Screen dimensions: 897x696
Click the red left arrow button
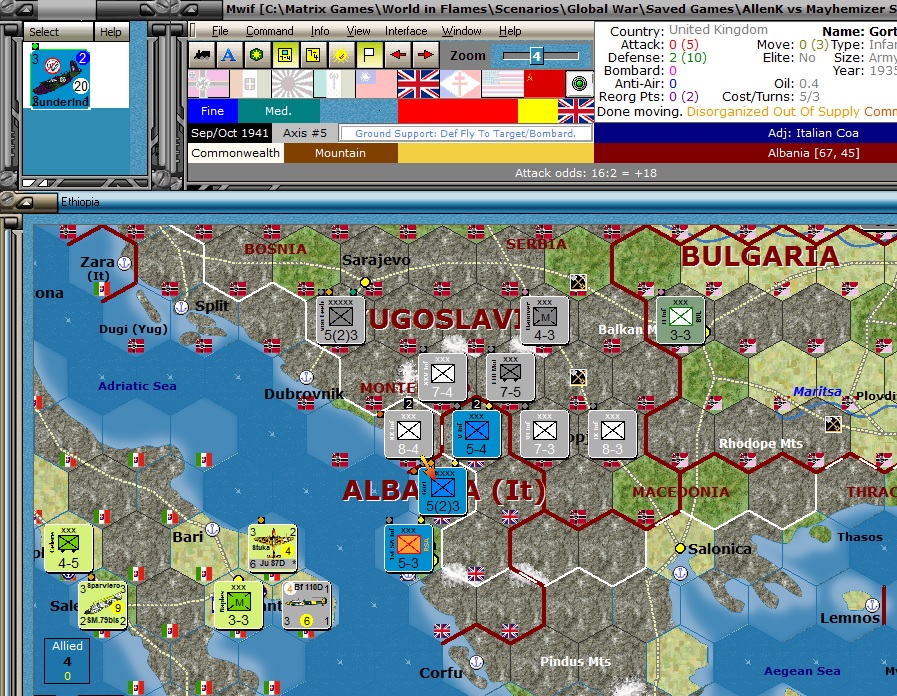tap(398, 55)
